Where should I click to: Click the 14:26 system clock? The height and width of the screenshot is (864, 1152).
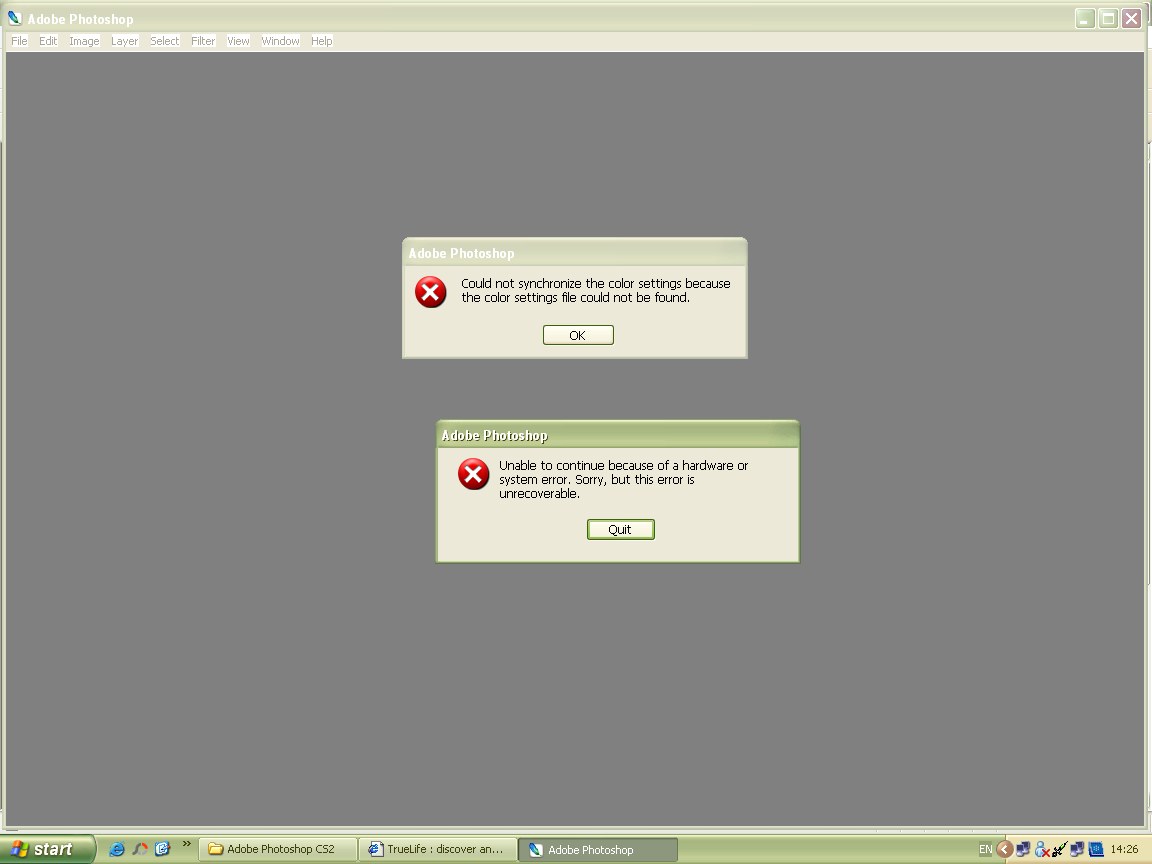[1124, 849]
